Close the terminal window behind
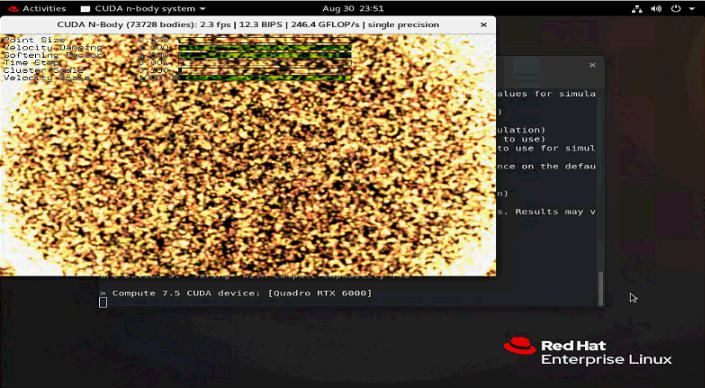 coord(592,65)
